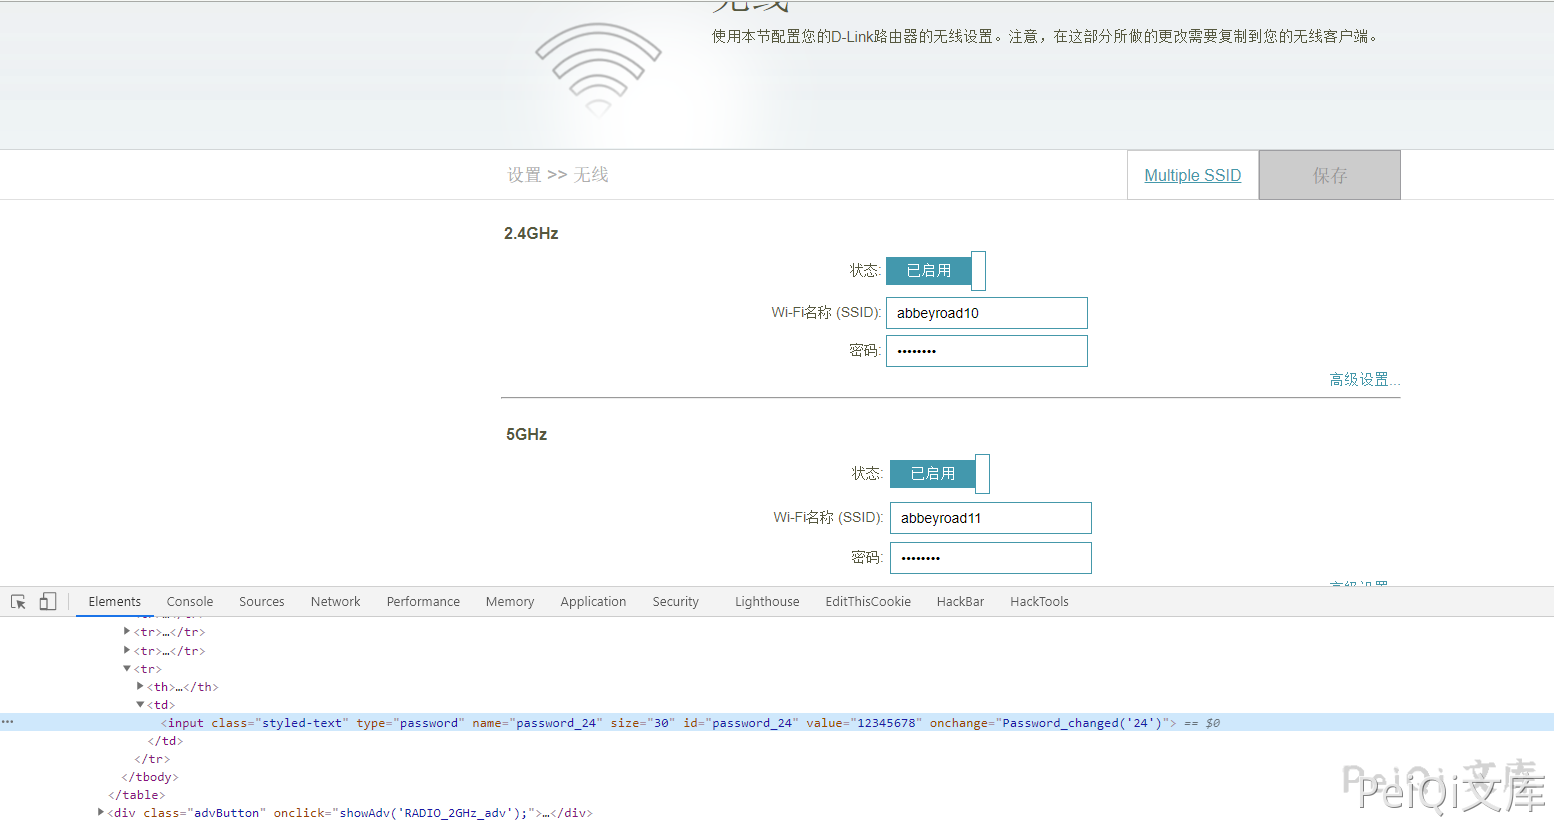
Task: Expand the advButton div node
Action: pos(100,813)
